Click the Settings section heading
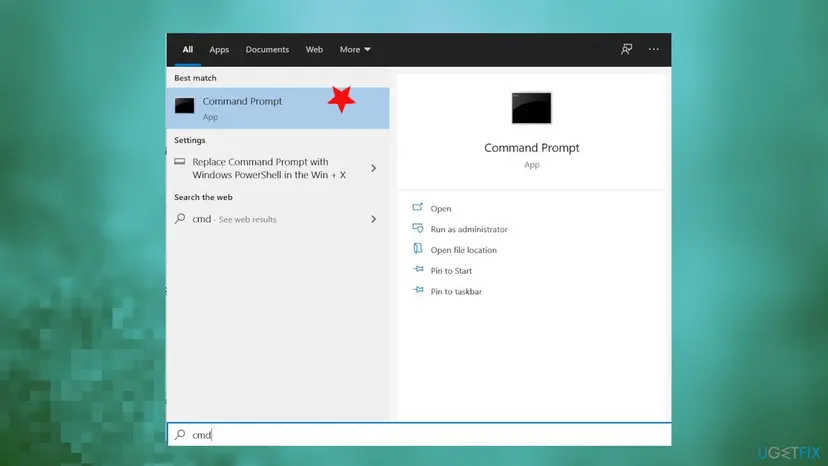The height and width of the screenshot is (466, 828). [x=190, y=140]
